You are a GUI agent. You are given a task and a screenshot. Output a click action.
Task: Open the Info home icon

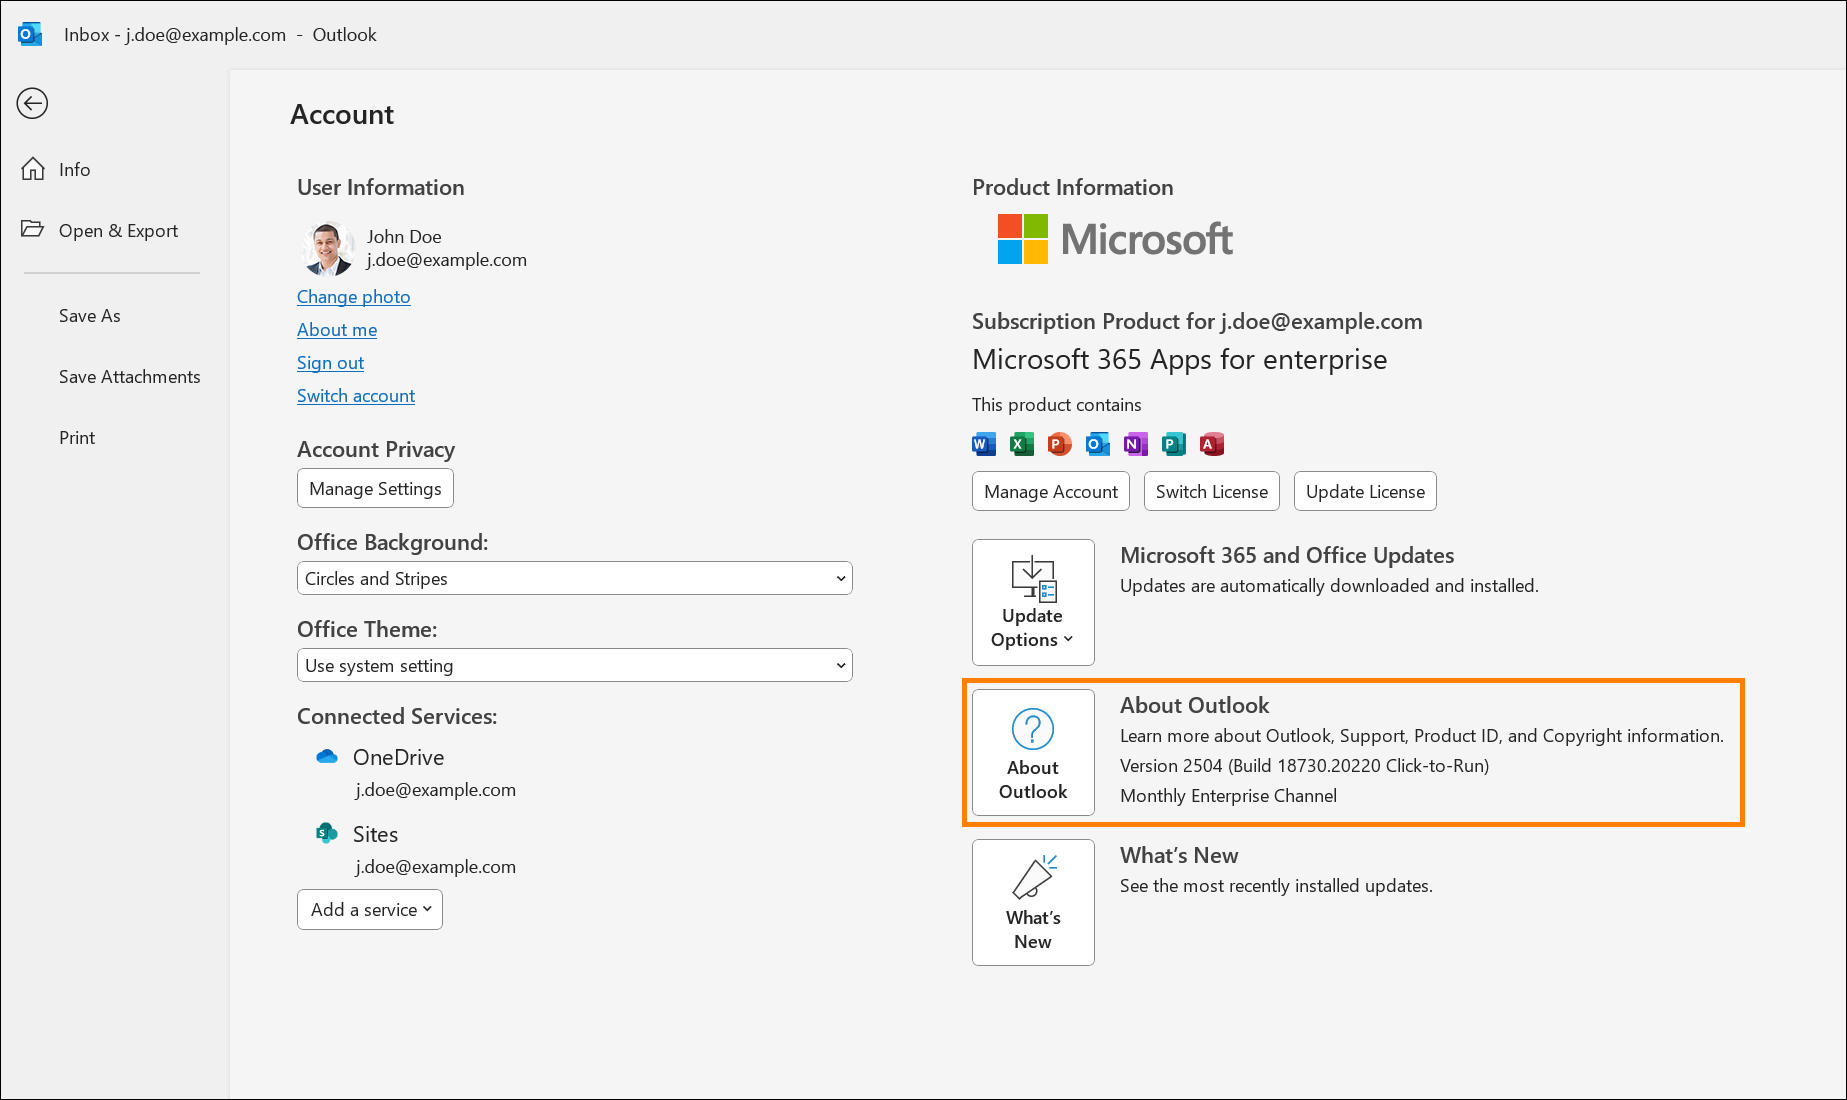33,169
